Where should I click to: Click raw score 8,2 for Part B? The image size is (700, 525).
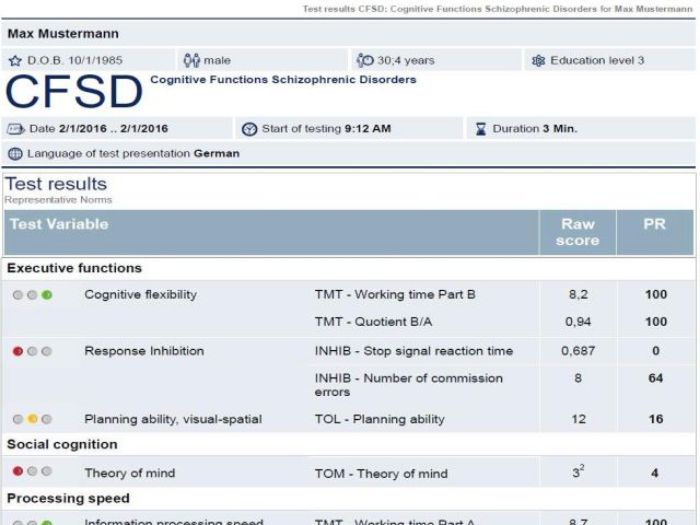tap(578, 295)
